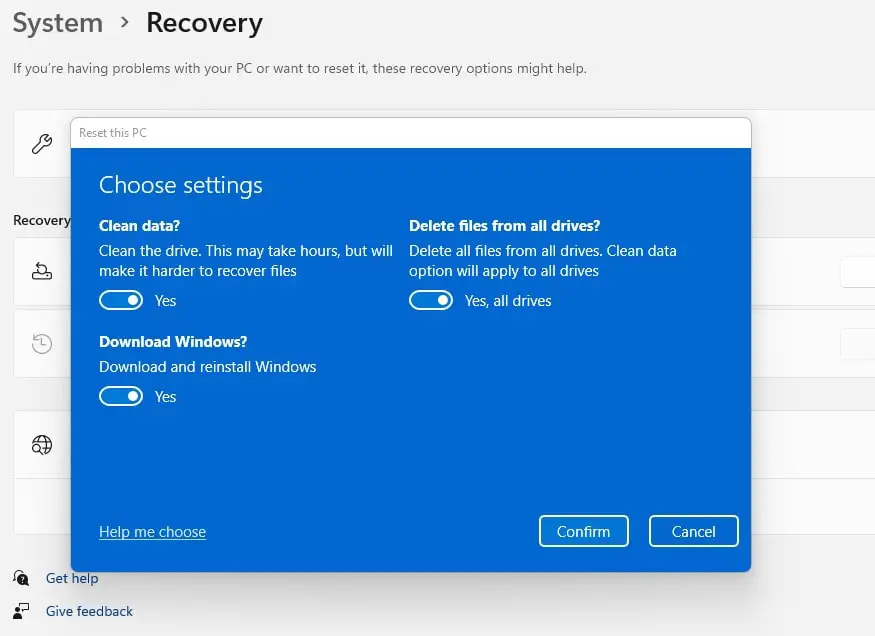Go back to System in the breadcrumb
Viewport: 875px width, 636px height.
tap(57, 23)
